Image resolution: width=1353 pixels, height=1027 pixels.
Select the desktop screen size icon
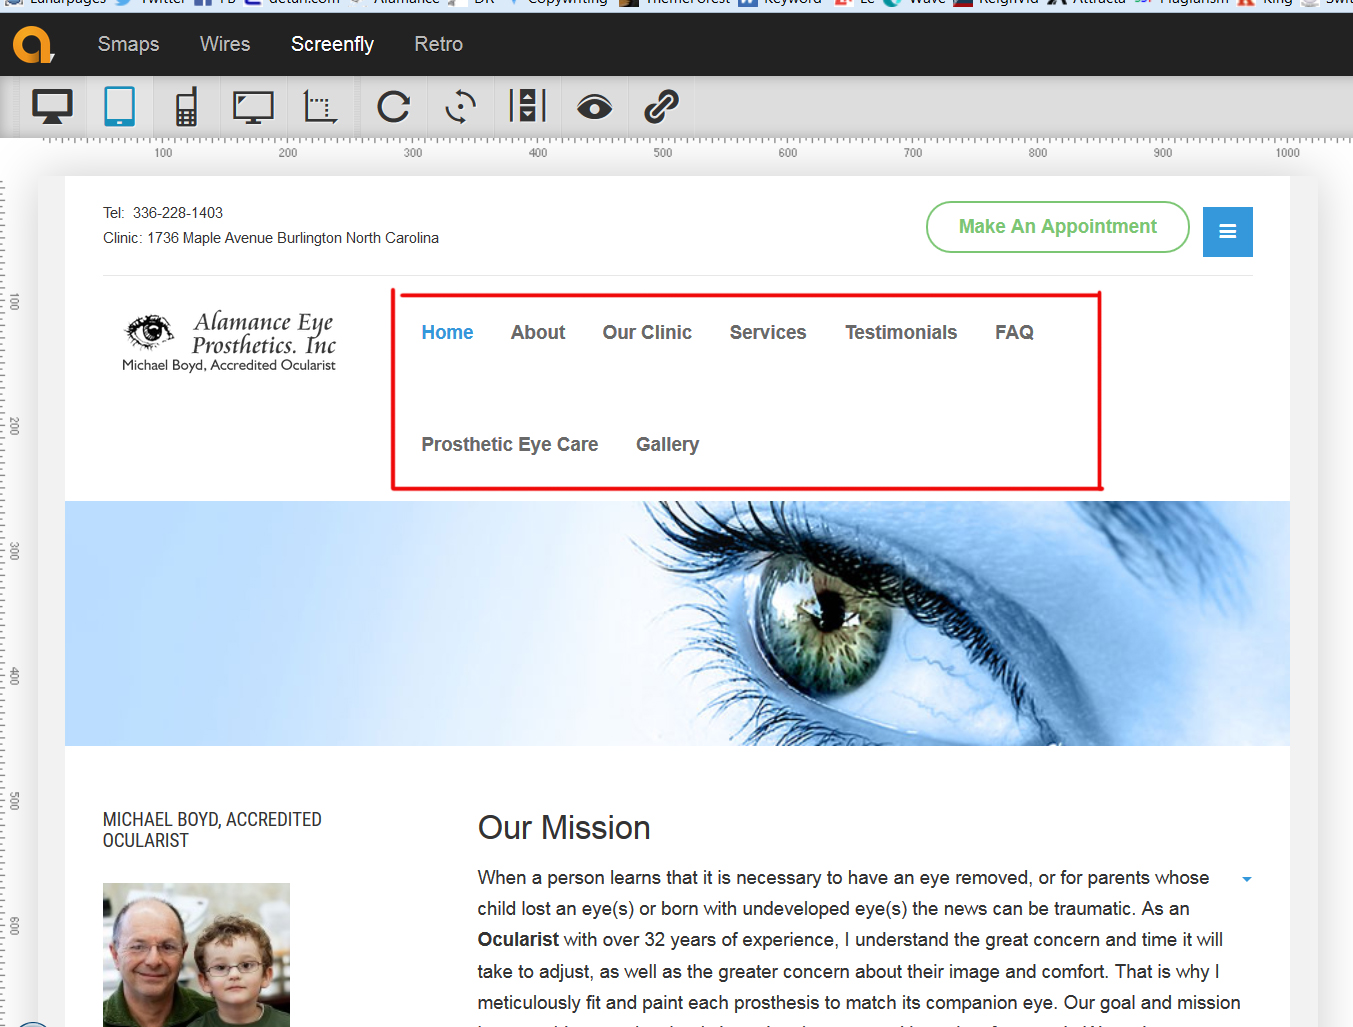tap(52, 106)
